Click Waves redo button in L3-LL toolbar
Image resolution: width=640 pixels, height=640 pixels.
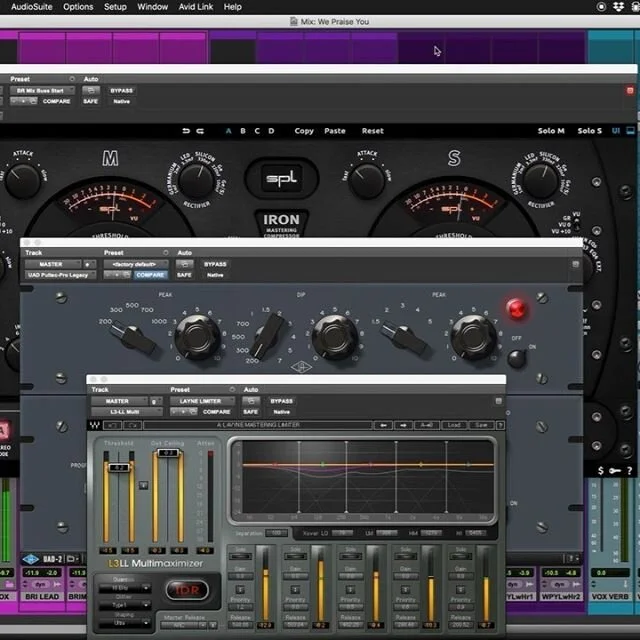pyautogui.click(x=133, y=425)
